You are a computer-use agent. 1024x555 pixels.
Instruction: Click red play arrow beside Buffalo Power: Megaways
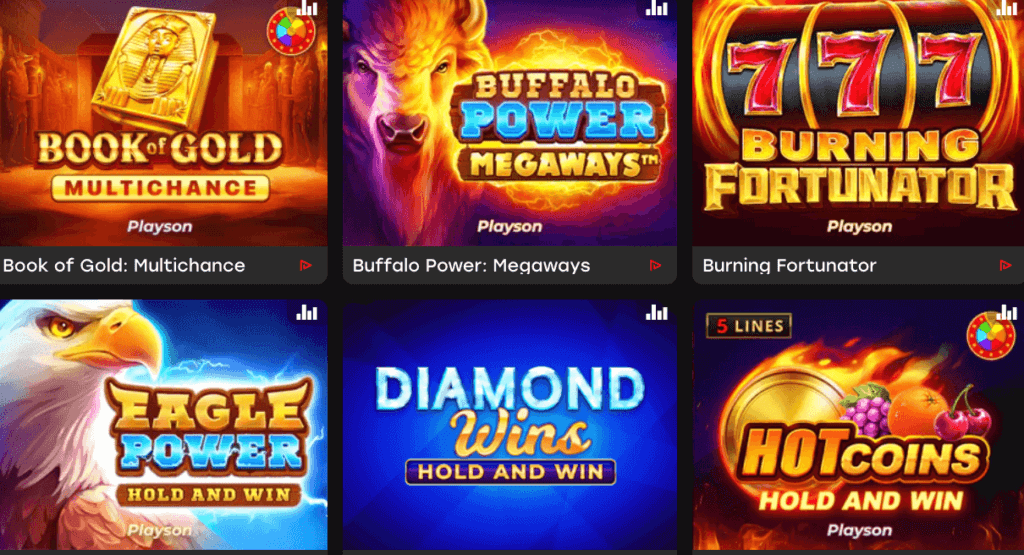click(656, 265)
